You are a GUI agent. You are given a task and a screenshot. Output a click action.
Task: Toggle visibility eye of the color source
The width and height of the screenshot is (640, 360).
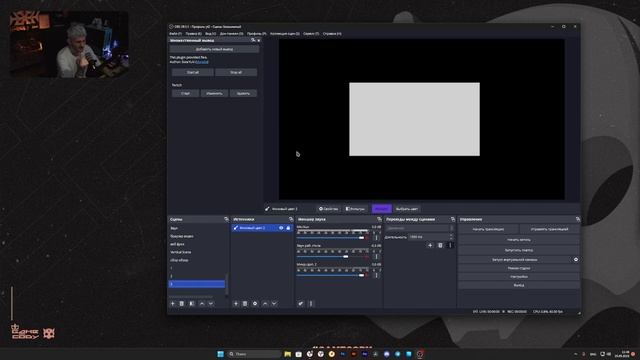click(281, 228)
